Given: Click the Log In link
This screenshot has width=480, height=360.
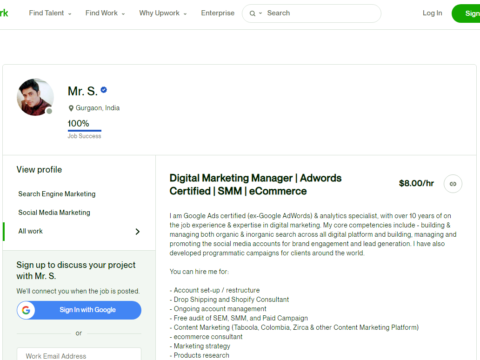Looking at the screenshot, I should (432, 13).
